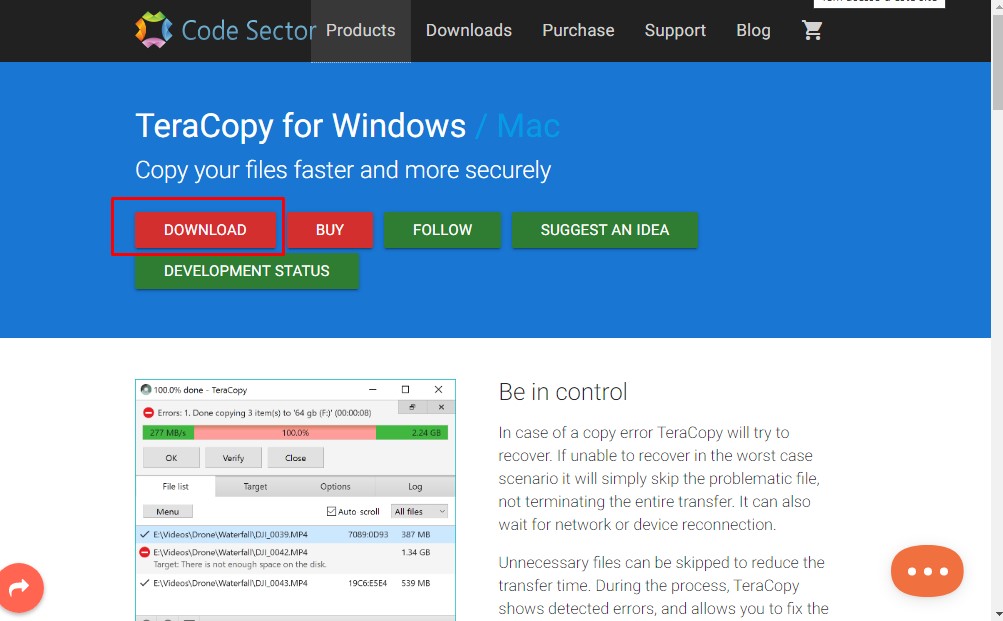
Task: Open the shopping cart icon
Action: click(812, 30)
